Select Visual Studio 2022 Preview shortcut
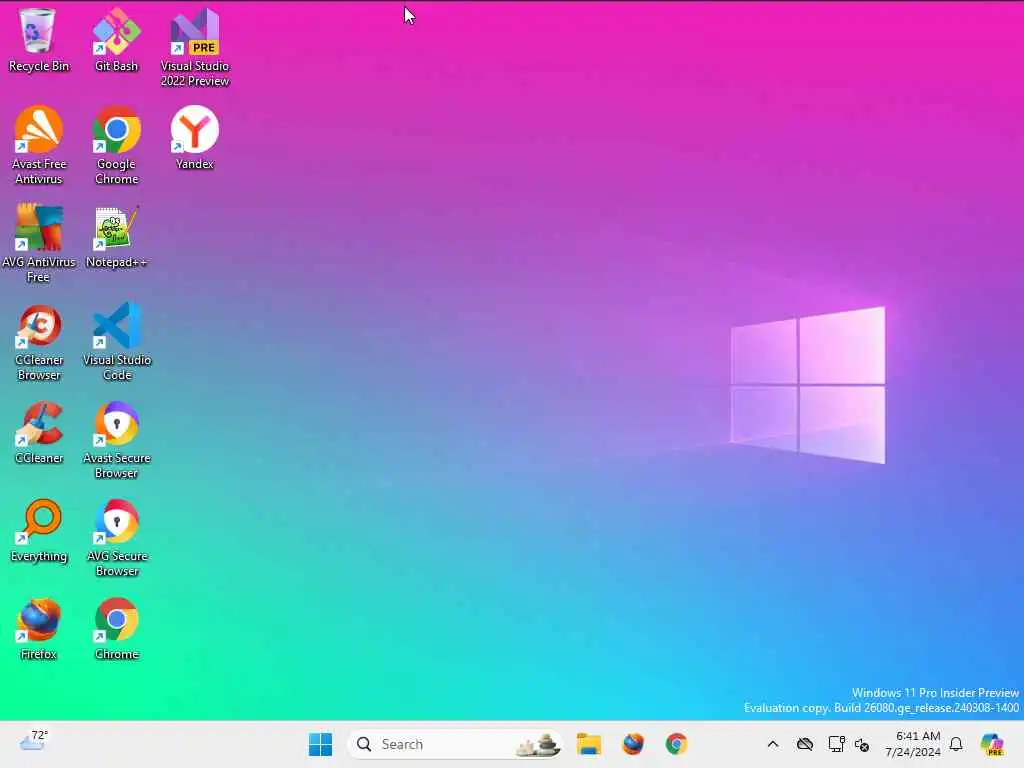Screen dimensions: 1024x768 (x=195, y=47)
